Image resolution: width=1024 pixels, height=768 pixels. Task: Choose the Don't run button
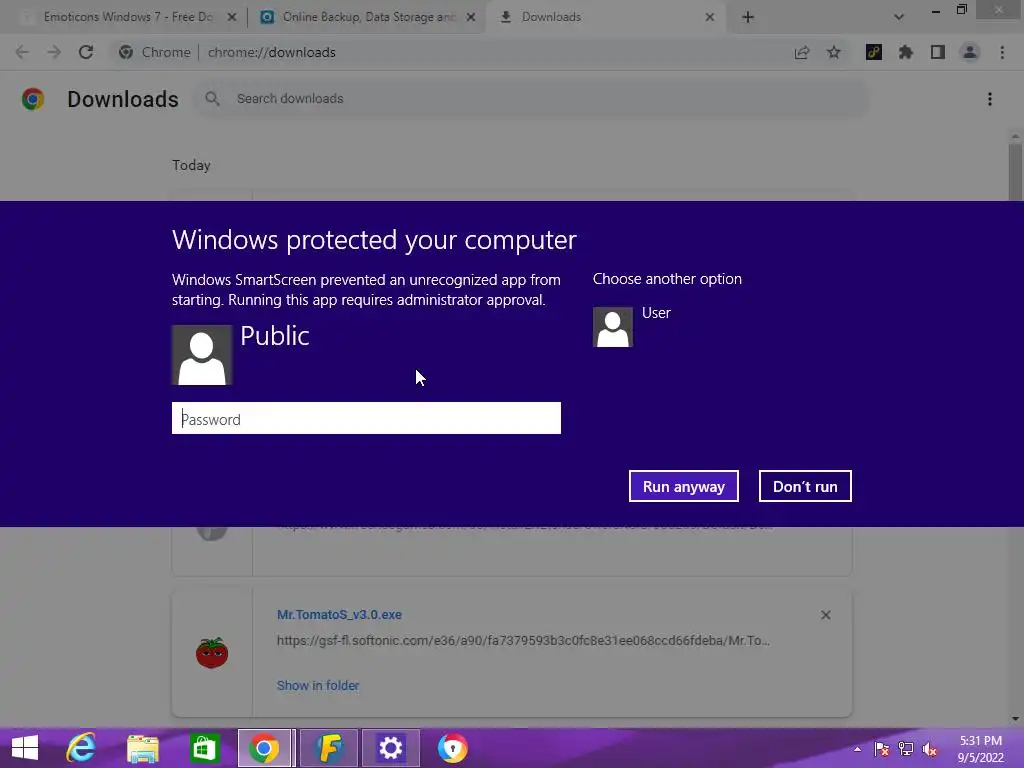pyautogui.click(x=805, y=487)
